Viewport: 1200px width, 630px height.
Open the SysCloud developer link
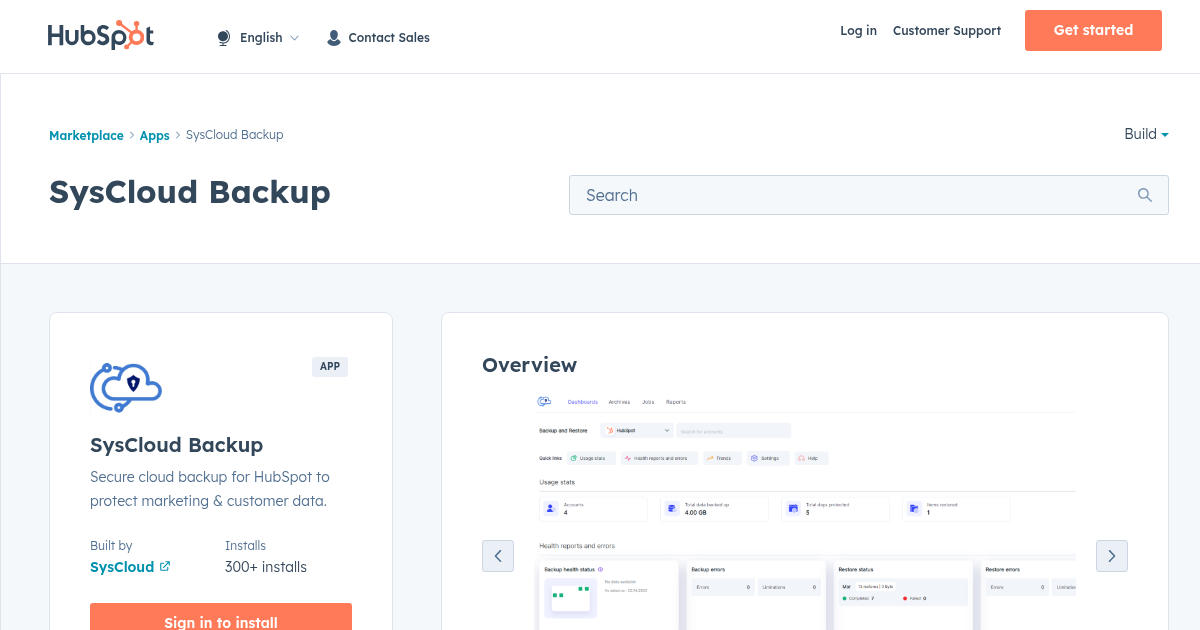pos(122,567)
